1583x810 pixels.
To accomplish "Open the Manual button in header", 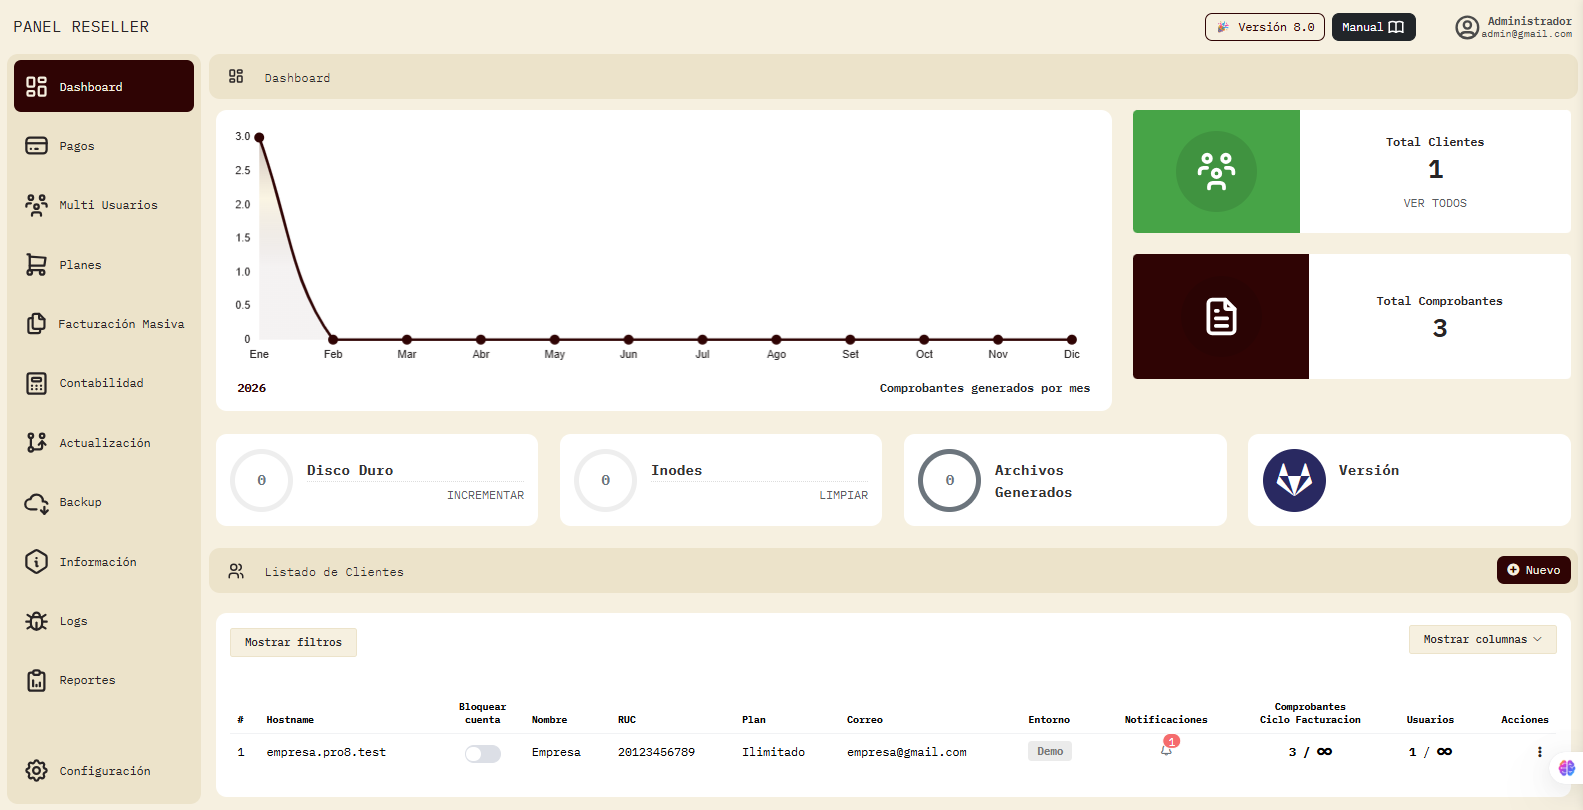I will pos(1373,27).
